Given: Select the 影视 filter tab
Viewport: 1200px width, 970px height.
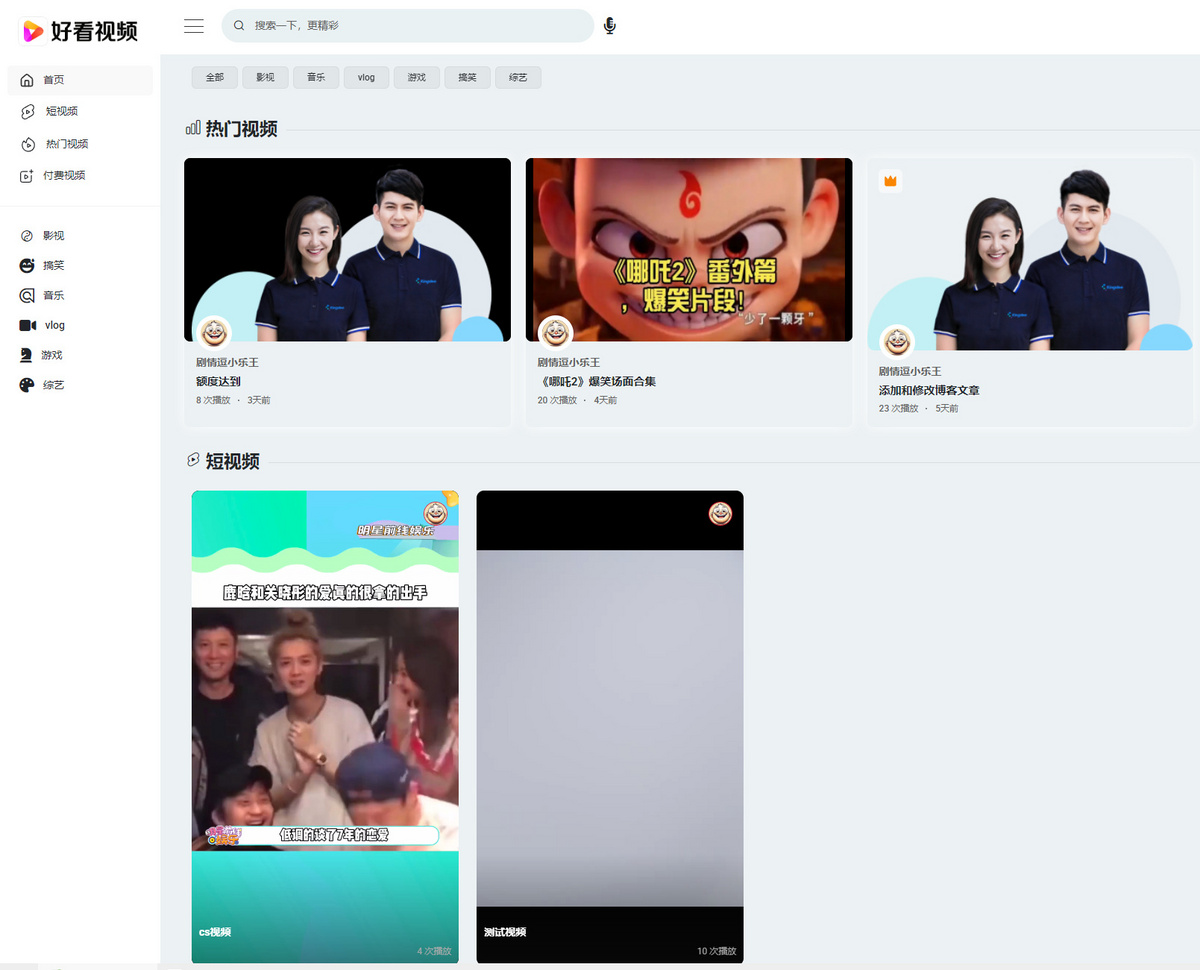Looking at the screenshot, I should click(x=265, y=77).
